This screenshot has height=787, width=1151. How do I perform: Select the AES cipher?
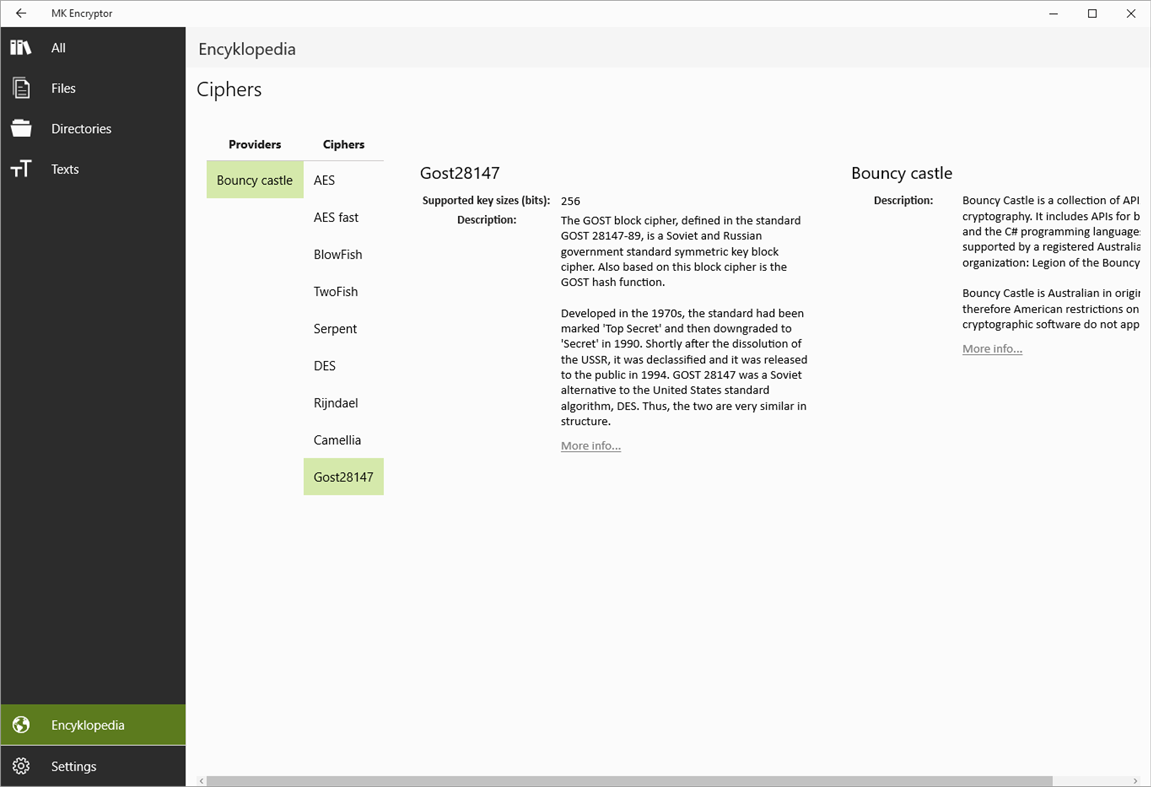[324, 180]
